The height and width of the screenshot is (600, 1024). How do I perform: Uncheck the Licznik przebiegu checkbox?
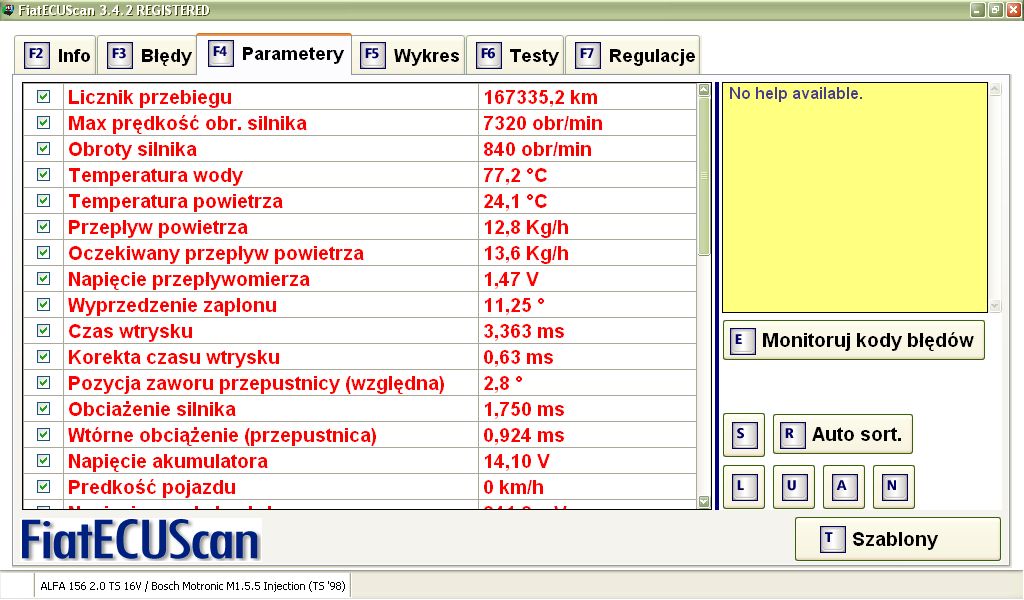[x=43, y=97]
